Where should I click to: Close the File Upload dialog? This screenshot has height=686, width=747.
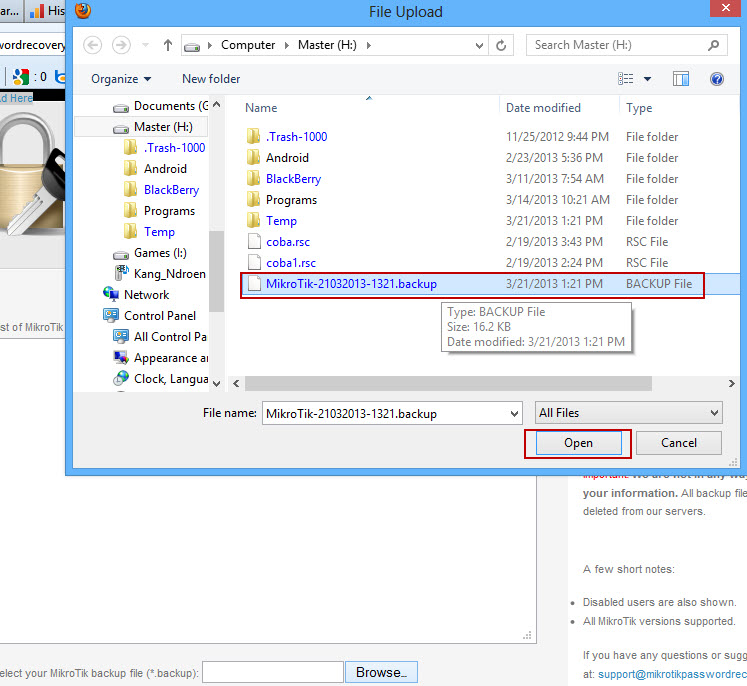point(725,8)
